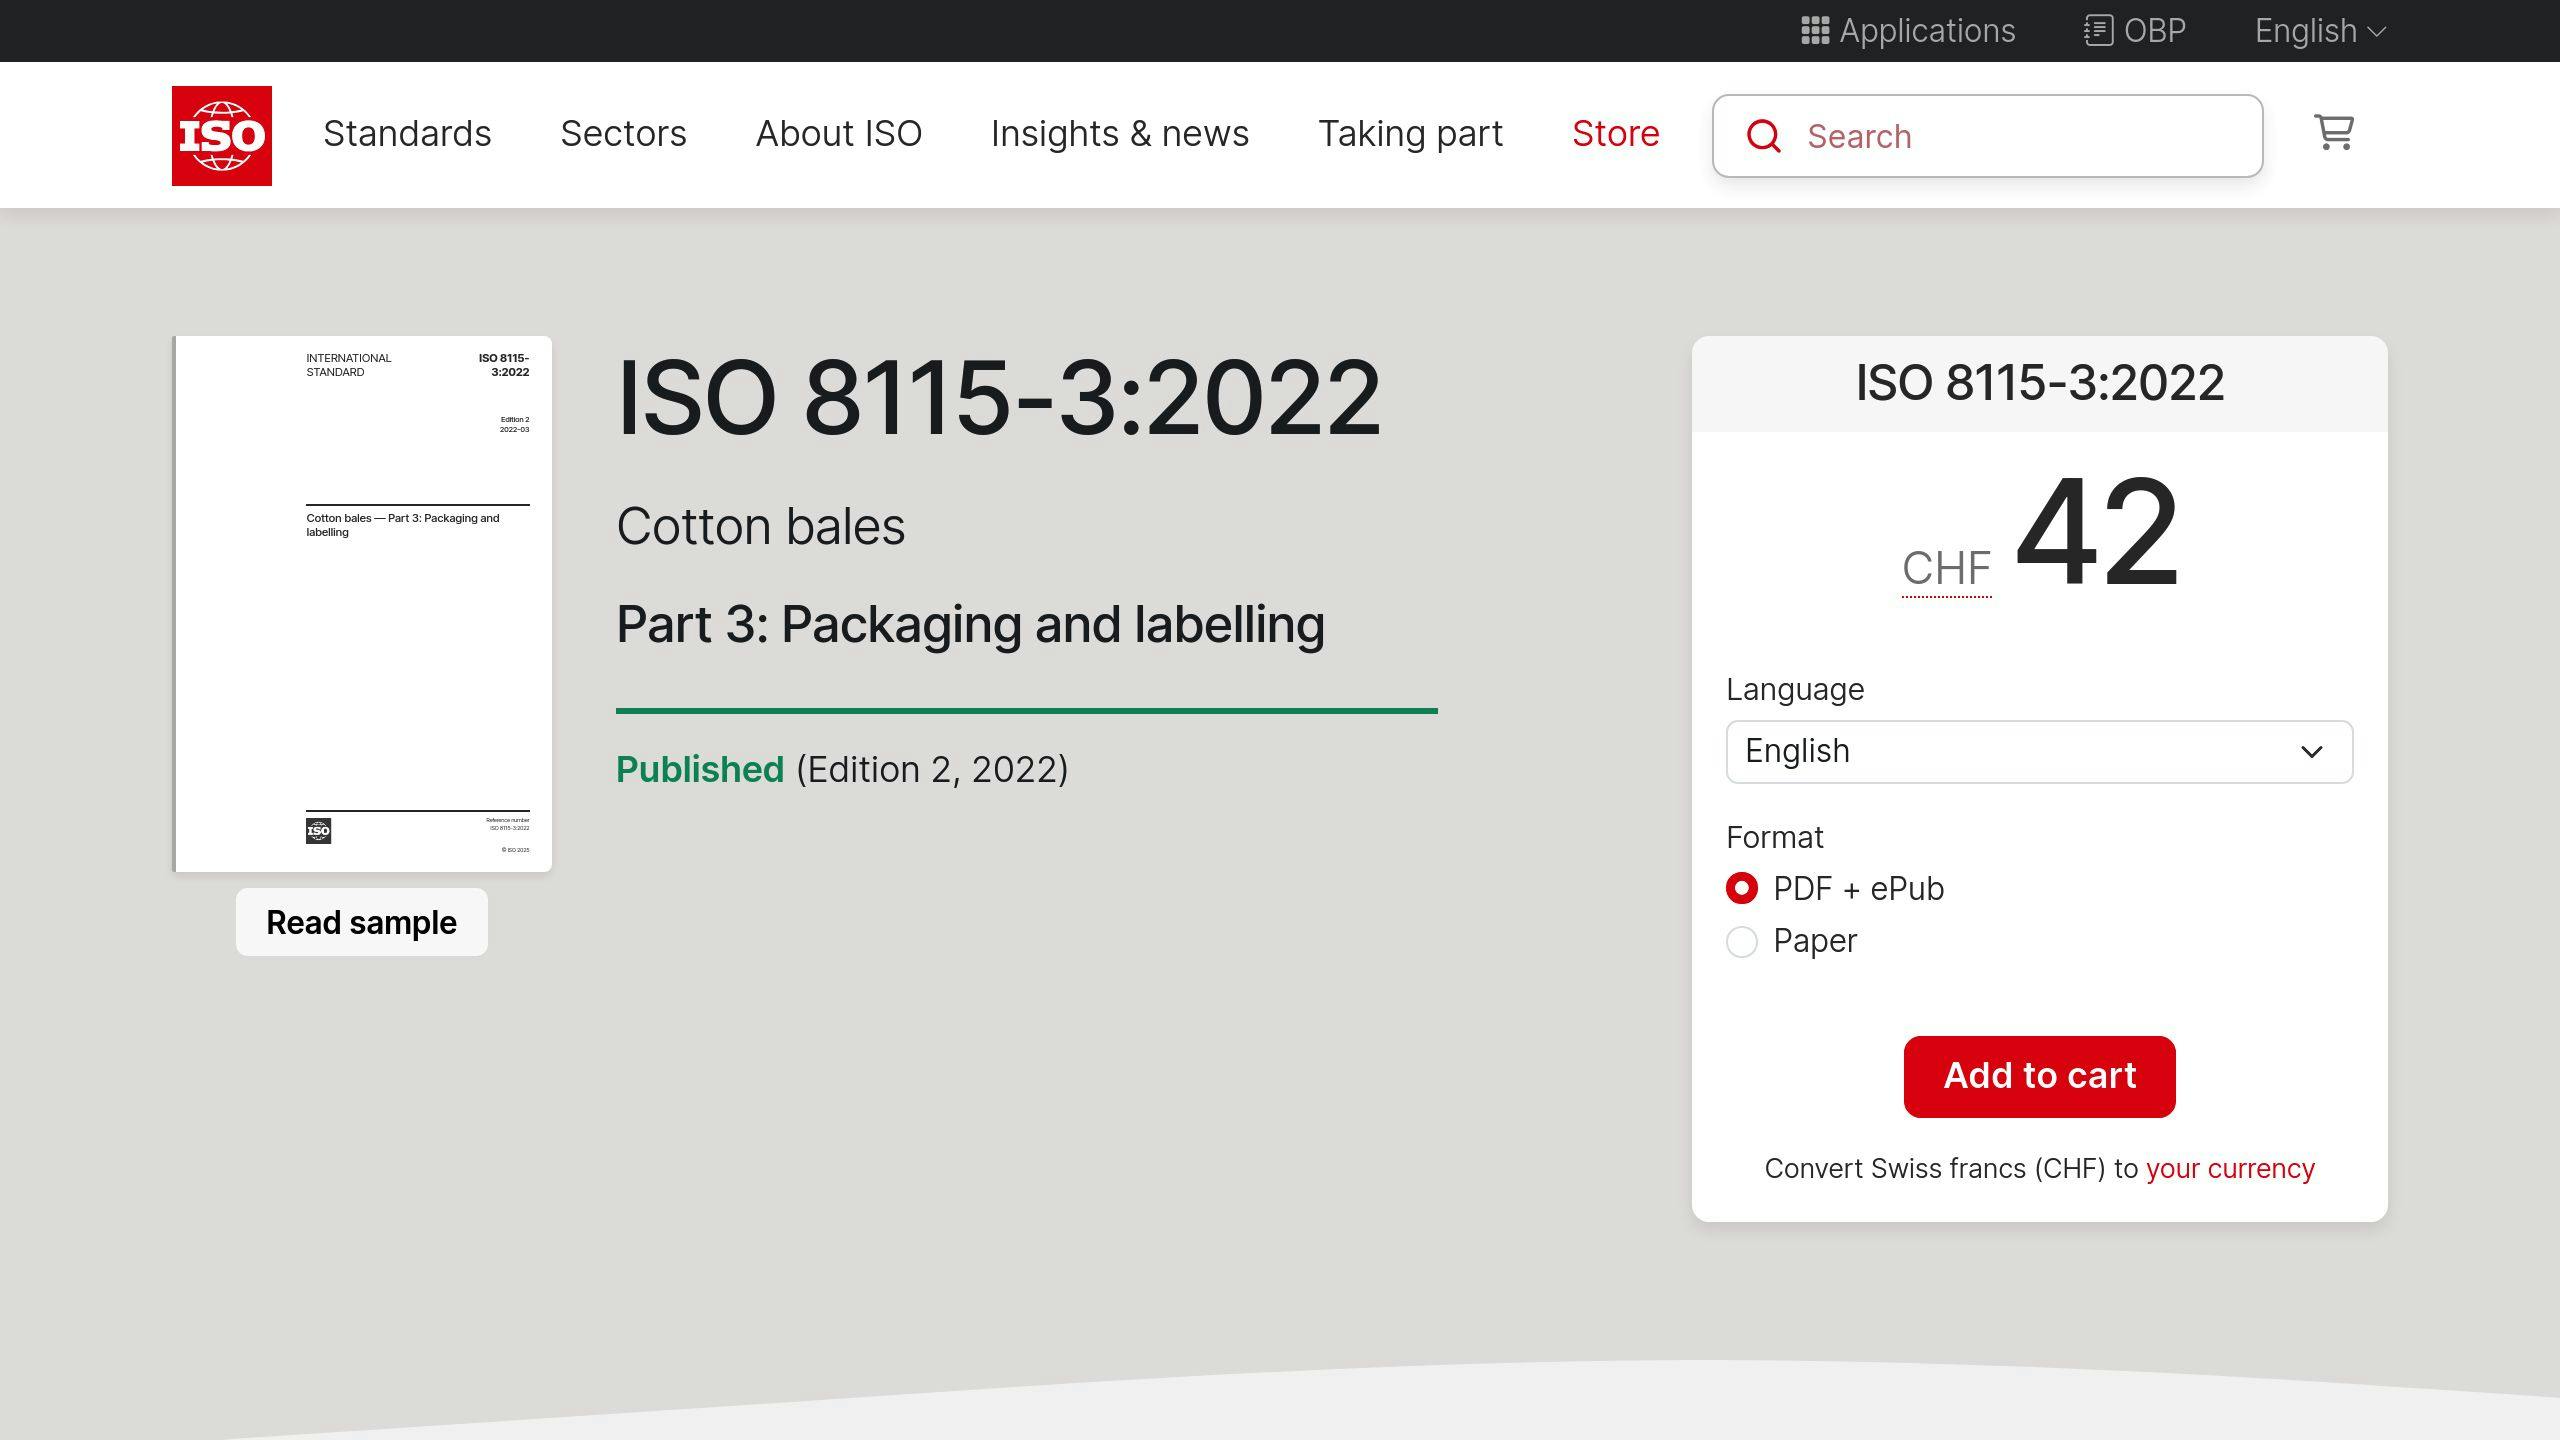Open the shopping cart icon
This screenshot has width=2560, height=1440.
point(2334,132)
